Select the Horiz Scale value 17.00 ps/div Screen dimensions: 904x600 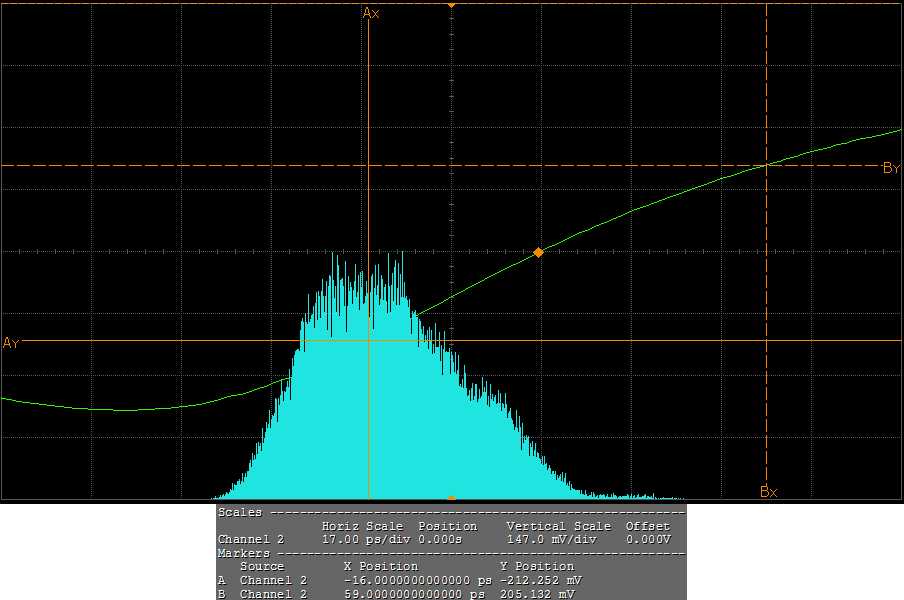[x=362, y=539]
